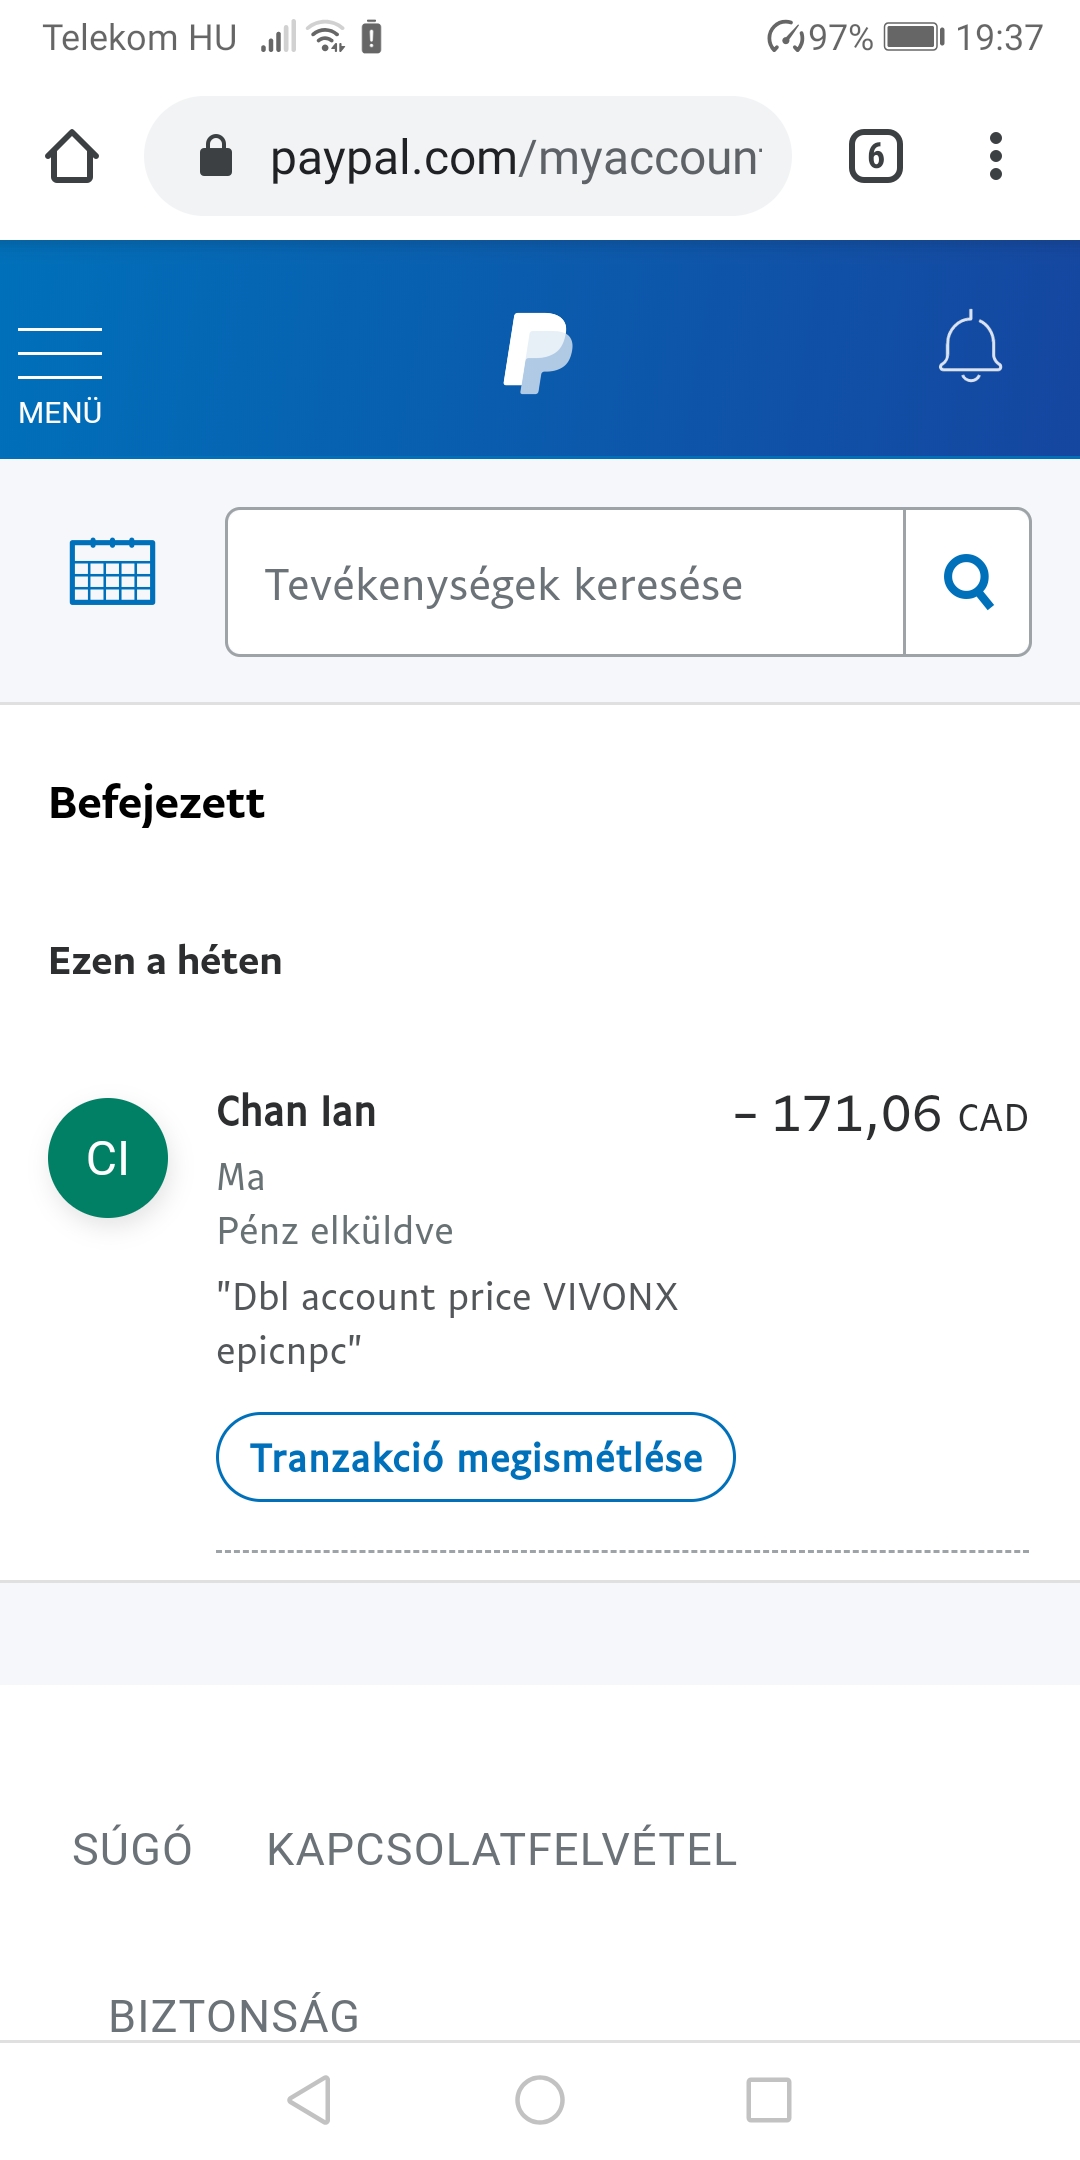Tap the browser home icon
Viewport: 1080px width, 2160px height.
pos(72,156)
